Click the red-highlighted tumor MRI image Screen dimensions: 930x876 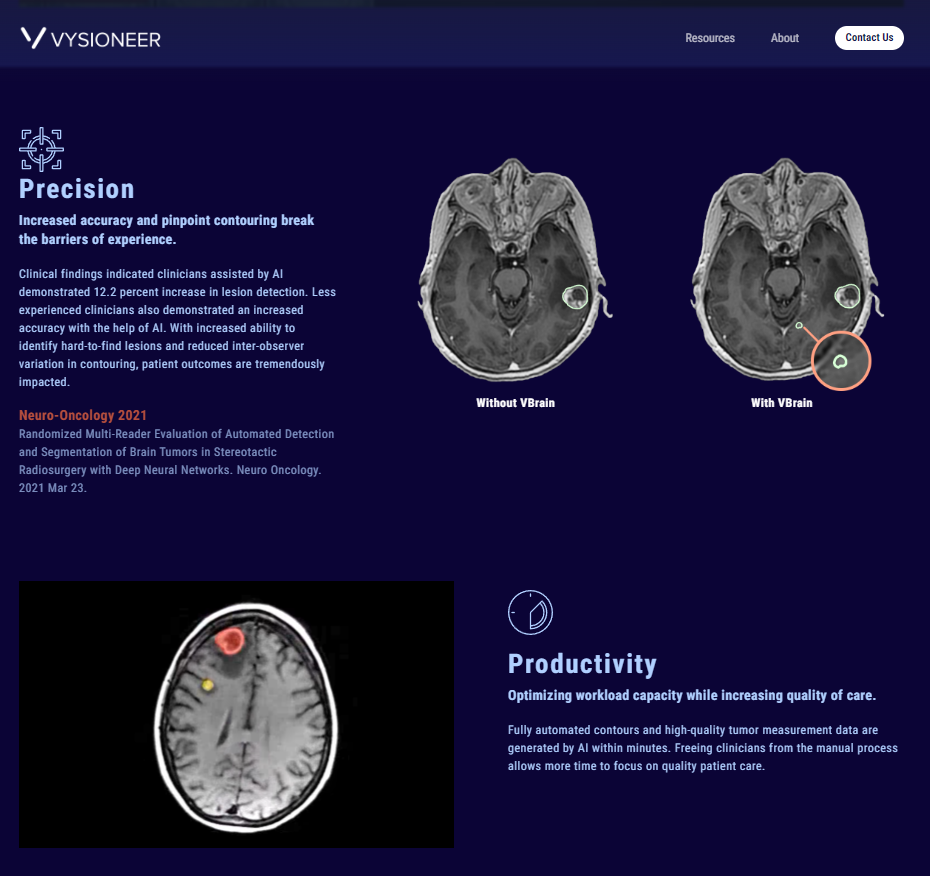[x=236, y=714]
